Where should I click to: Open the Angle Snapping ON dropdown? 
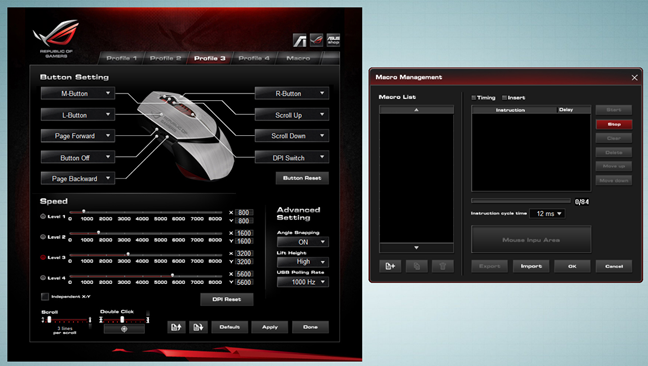click(x=303, y=242)
